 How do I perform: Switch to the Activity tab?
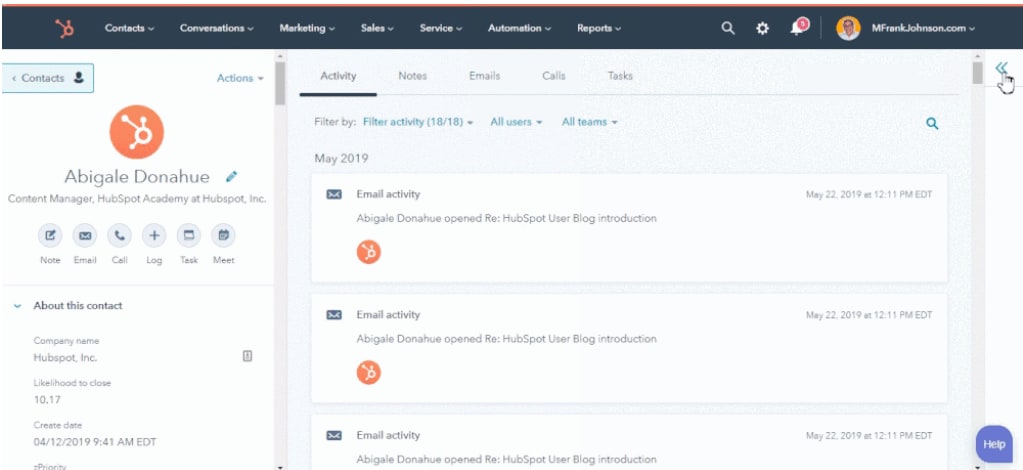point(338,76)
